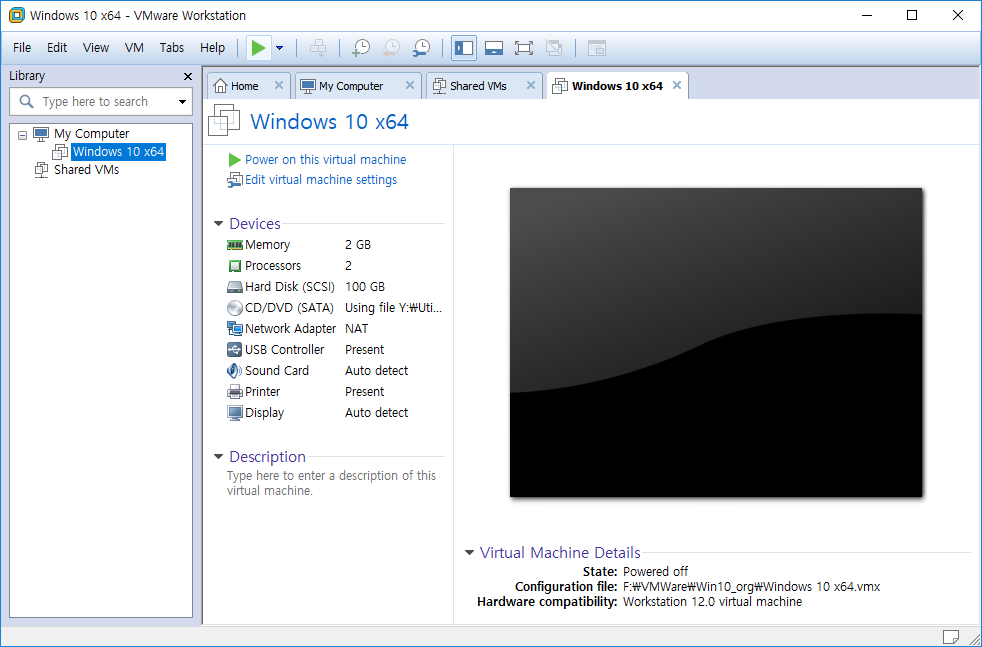
Task: Collapse the Description section
Action: [219, 457]
